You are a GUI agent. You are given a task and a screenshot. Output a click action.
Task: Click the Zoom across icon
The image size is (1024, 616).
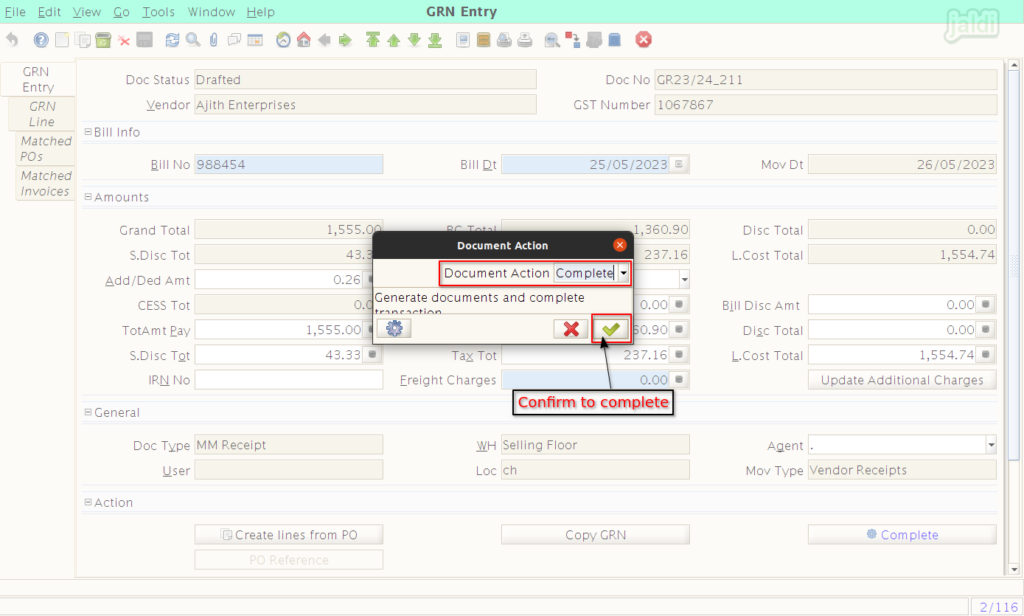point(552,41)
